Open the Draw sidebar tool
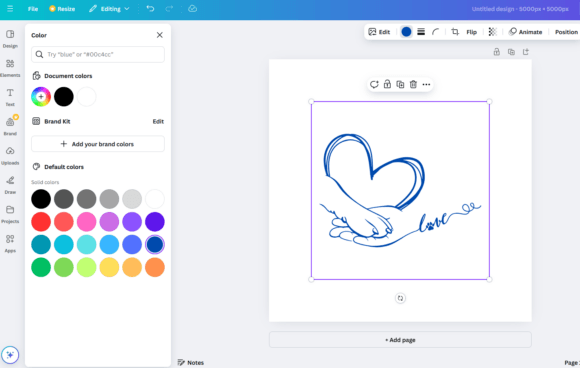Image resolution: width=580 pixels, height=368 pixels. [10, 185]
